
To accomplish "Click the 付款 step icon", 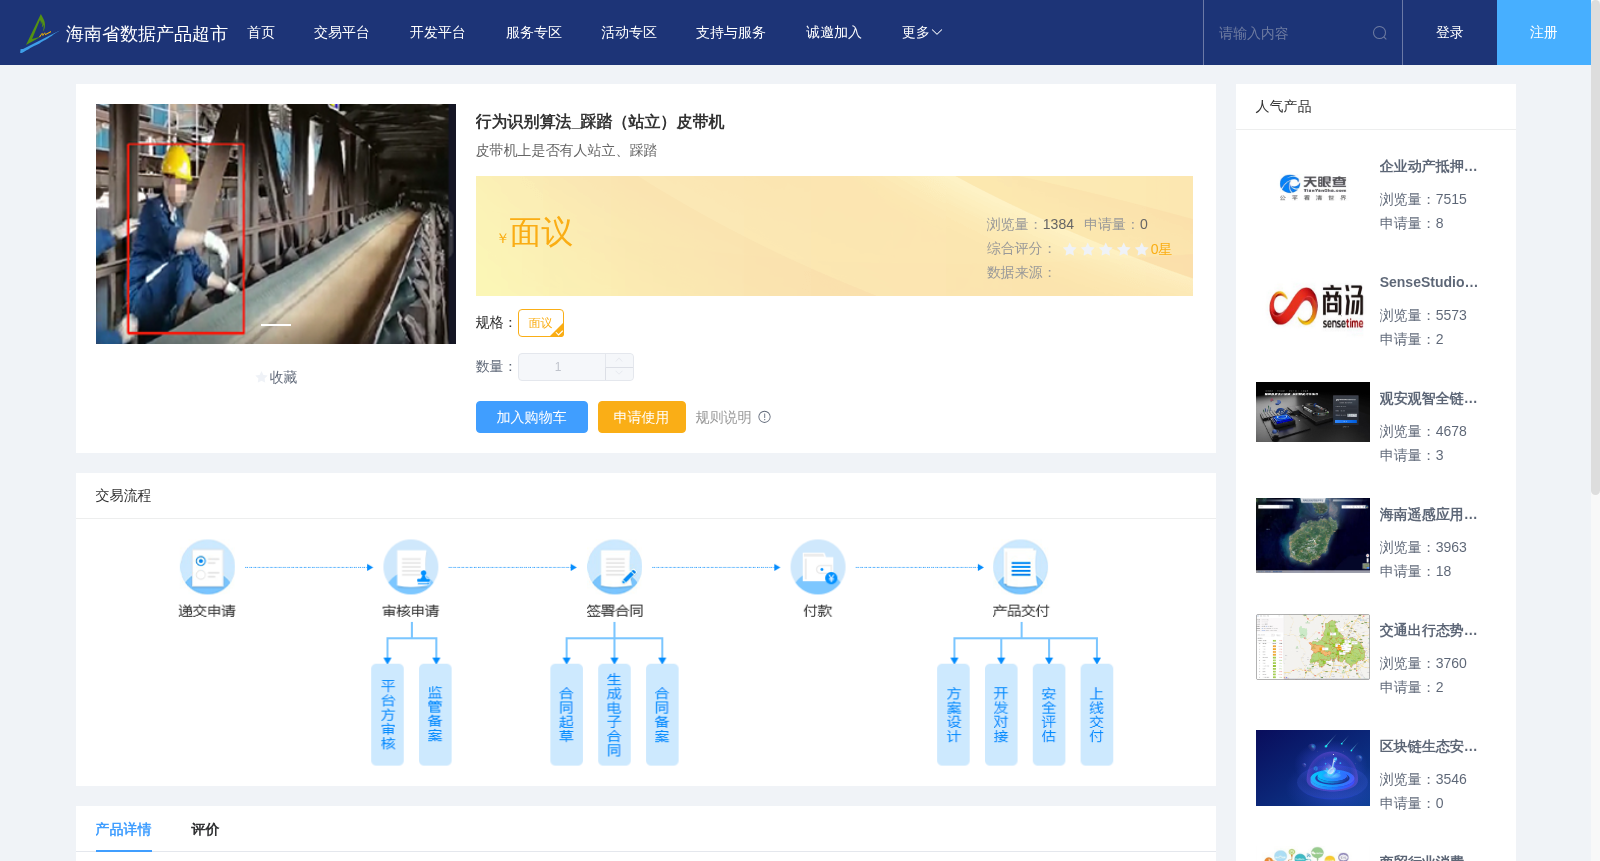I will 818,567.
